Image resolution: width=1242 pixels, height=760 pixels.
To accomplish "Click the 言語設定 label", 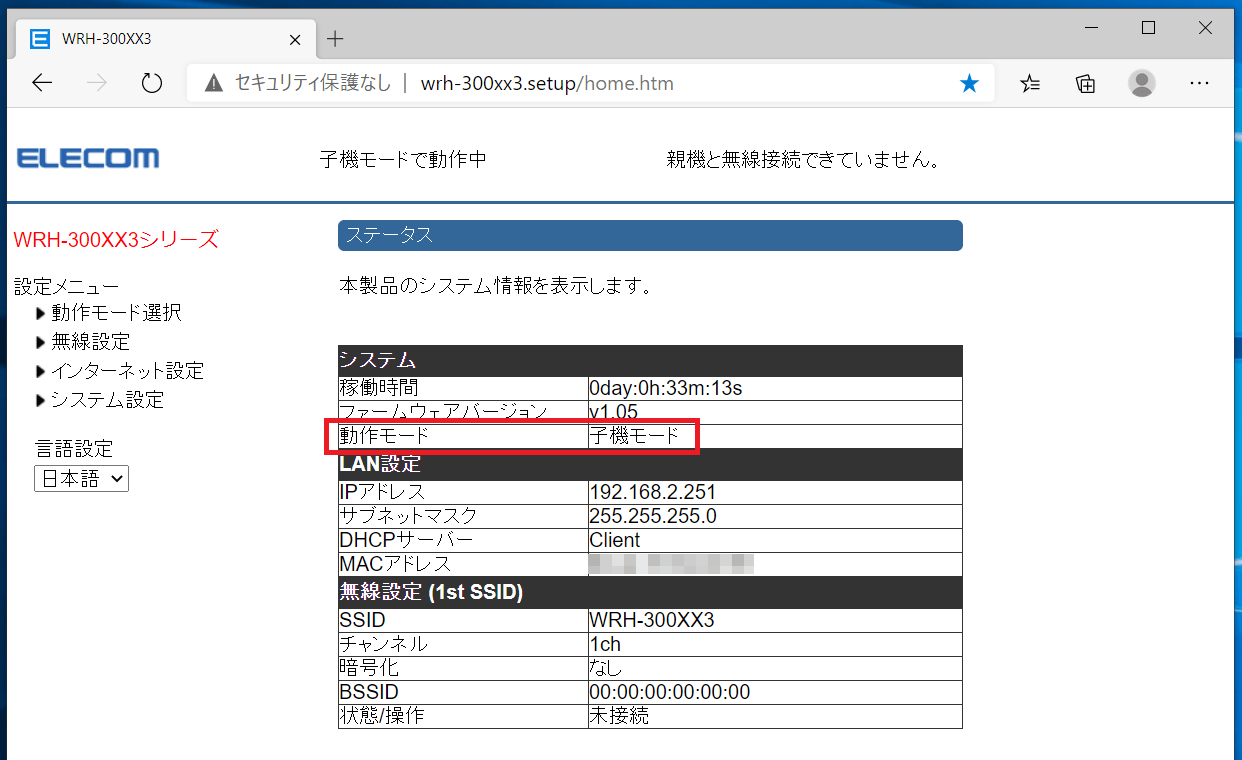I will (74, 449).
